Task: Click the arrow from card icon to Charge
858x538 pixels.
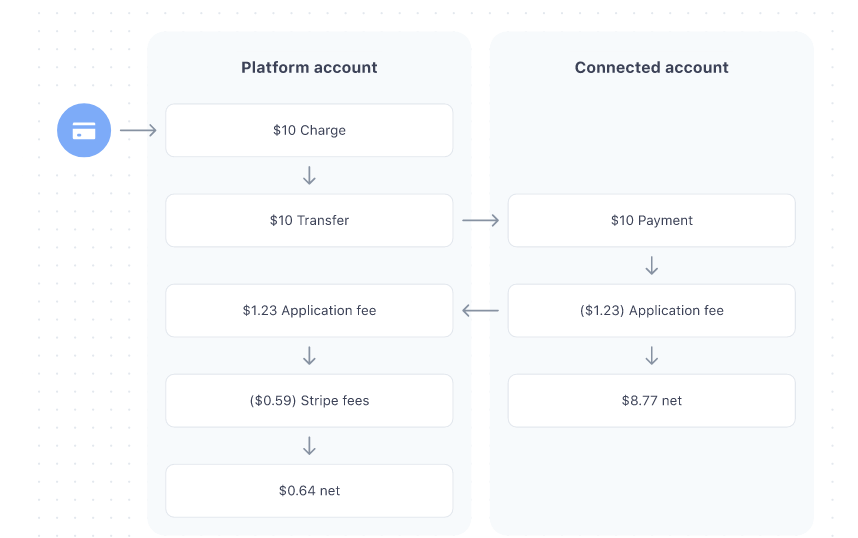Action: (x=138, y=130)
